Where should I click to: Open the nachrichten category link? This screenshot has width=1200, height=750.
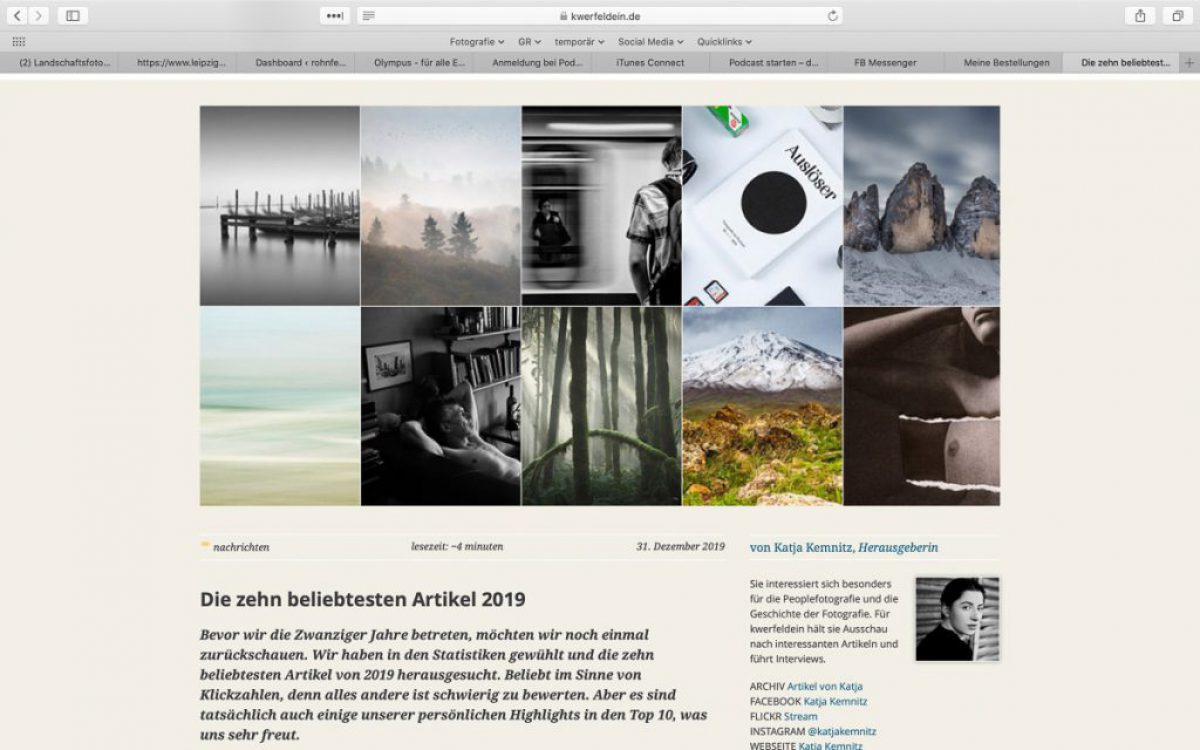tap(241, 547)
